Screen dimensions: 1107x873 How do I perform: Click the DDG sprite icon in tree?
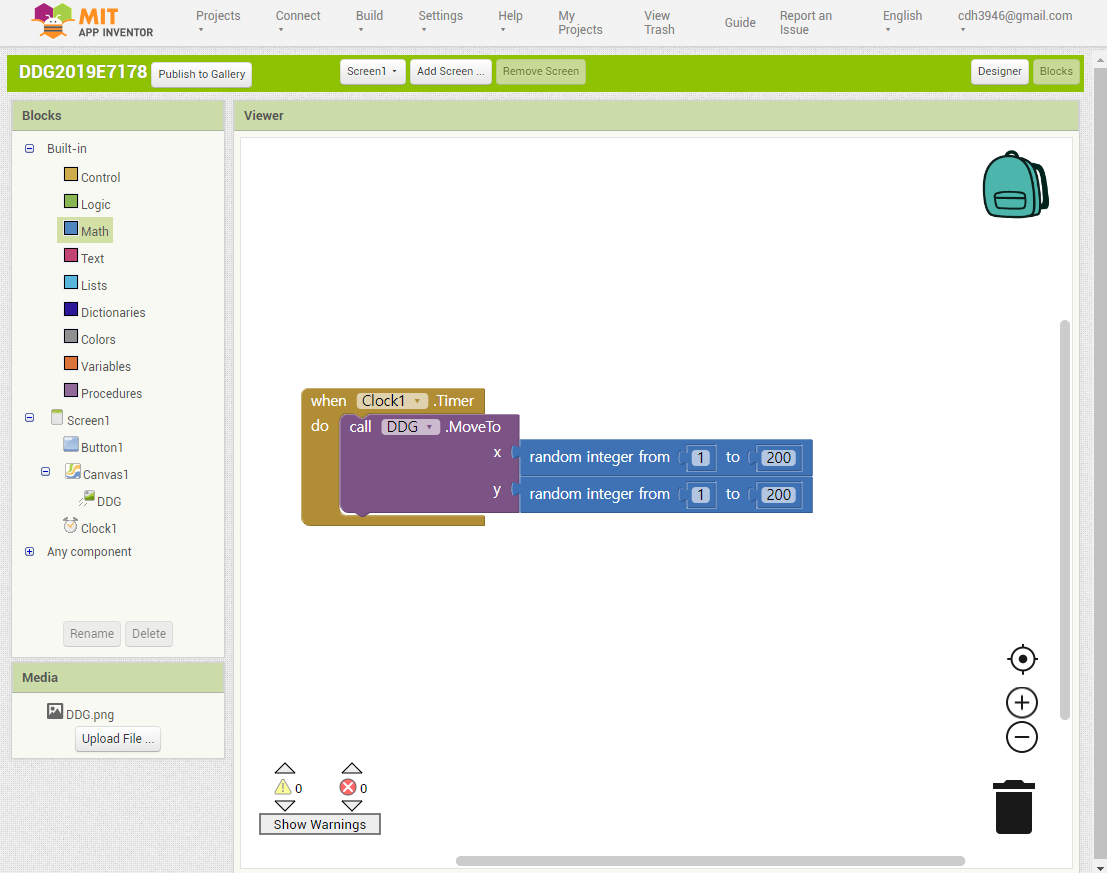click(87, 498)
